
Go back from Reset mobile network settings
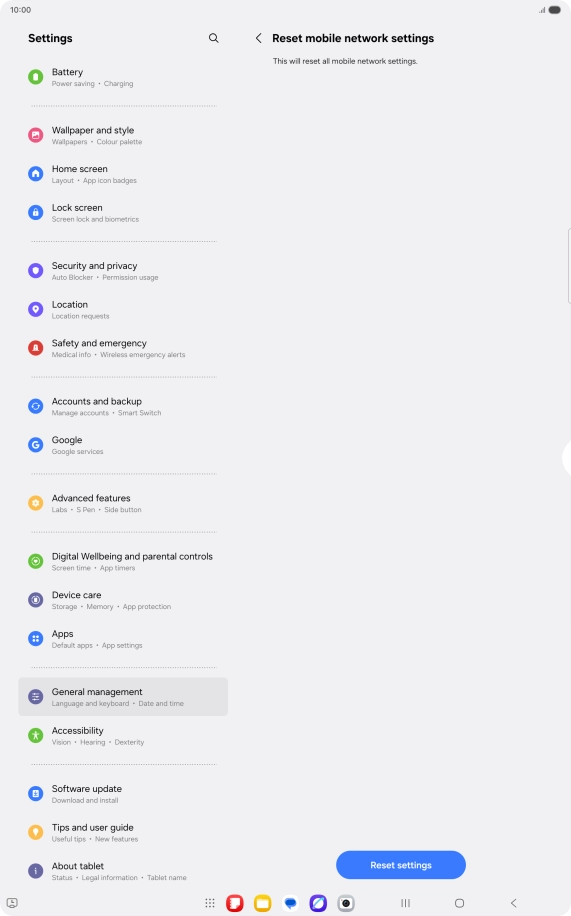pyautogui.click(x=258, y=38)
